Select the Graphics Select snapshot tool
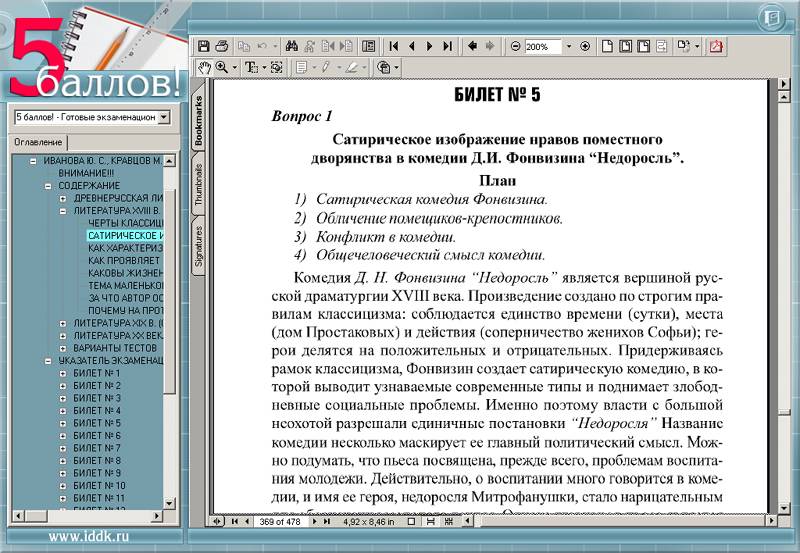This screenshot has width=800, height=553. coord(277,67)
